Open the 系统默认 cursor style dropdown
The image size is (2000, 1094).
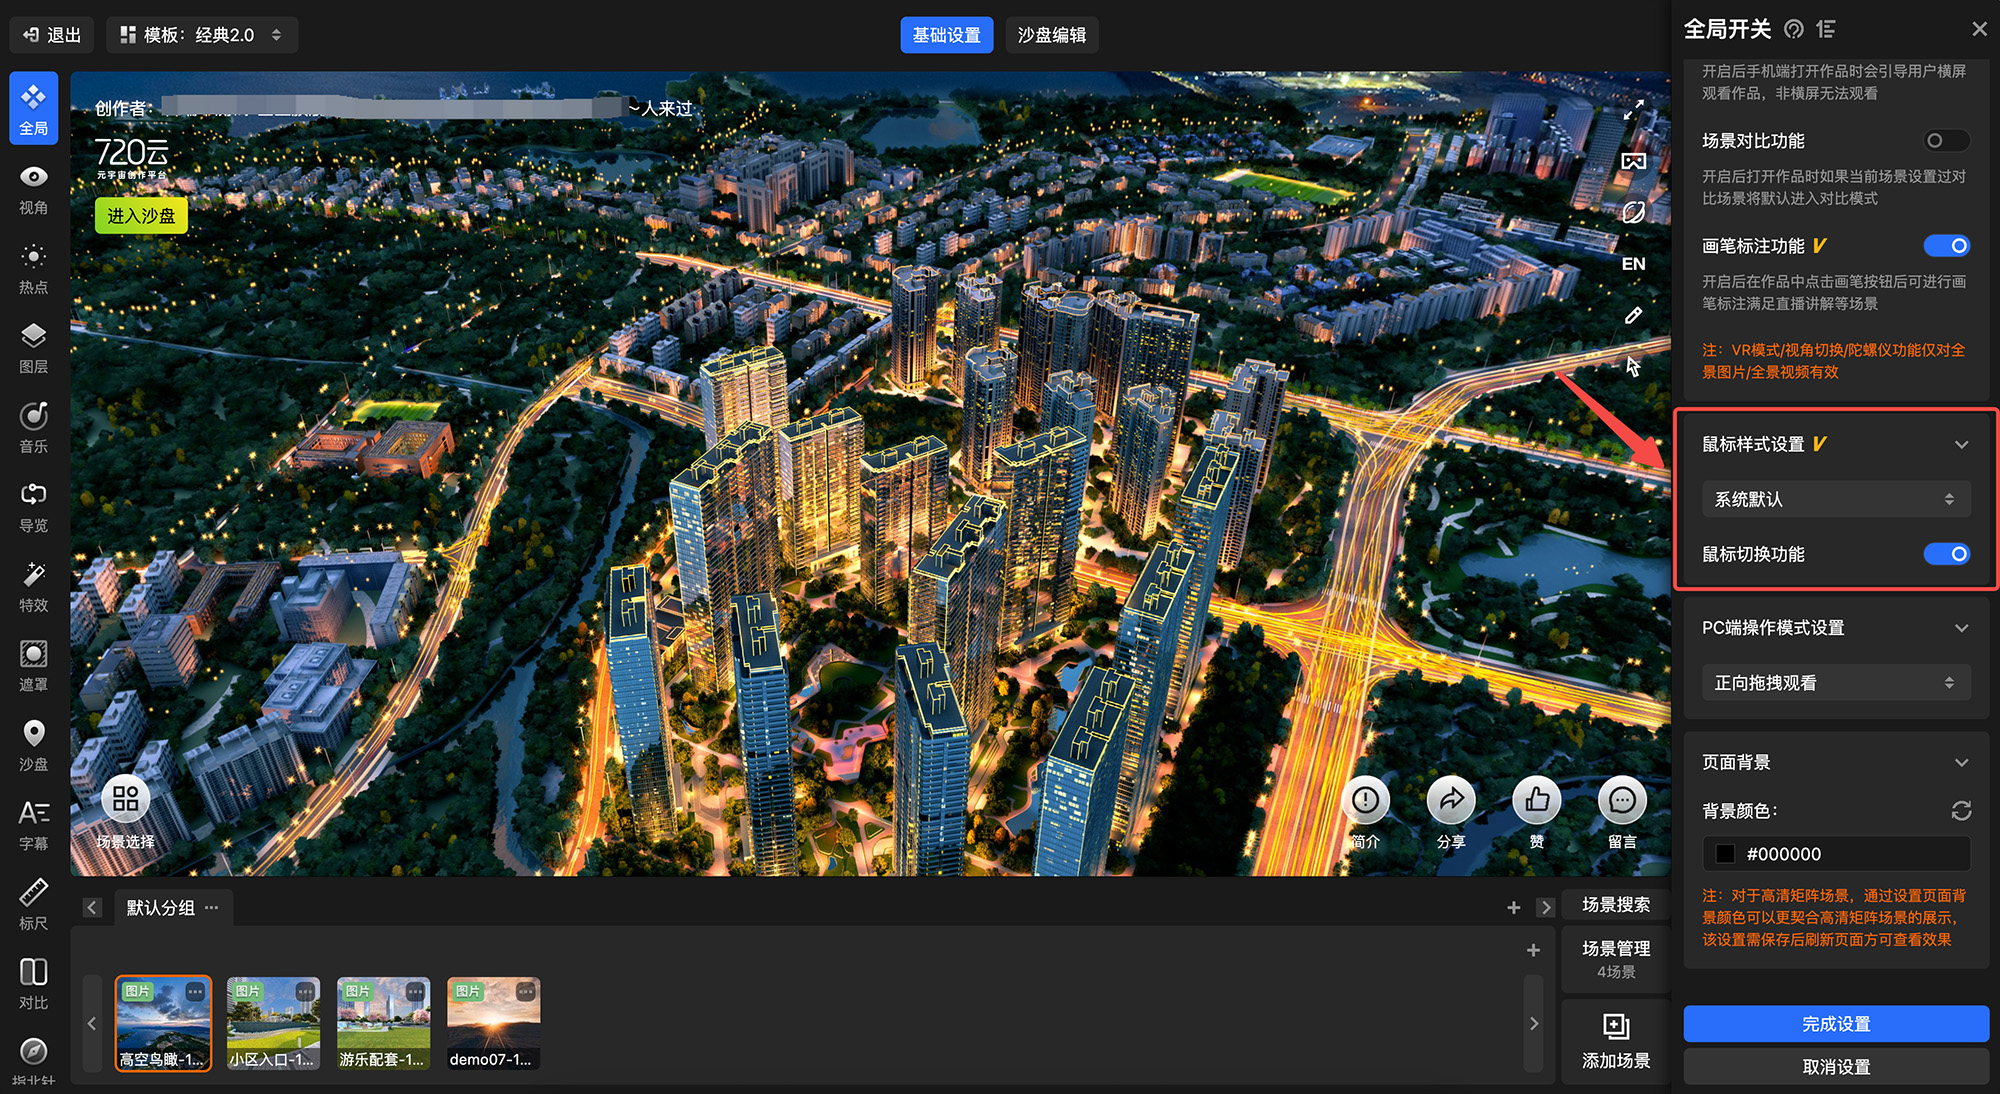[1836, 499]
